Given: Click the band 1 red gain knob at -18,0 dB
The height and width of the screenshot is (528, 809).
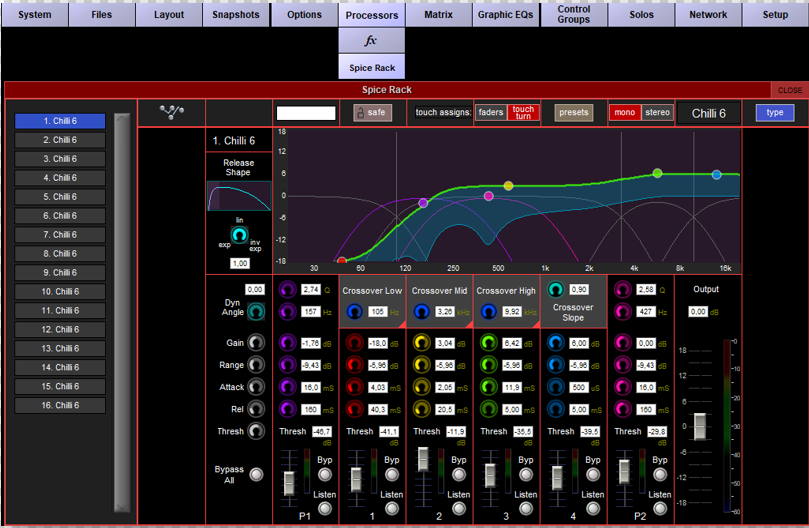Looking at the screenshot, I should (354, 343).
